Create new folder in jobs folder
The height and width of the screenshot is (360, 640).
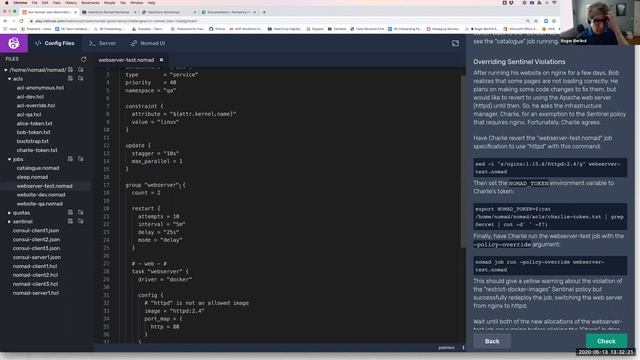coord(80,159)
